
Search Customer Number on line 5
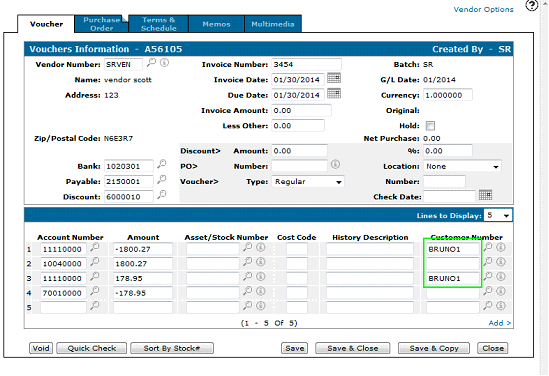[x=488, y=306]
